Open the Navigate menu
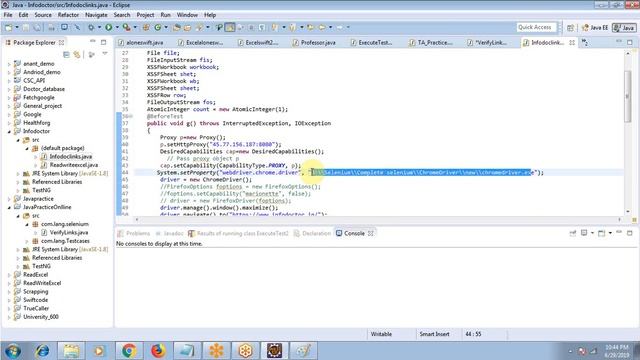The height and width of the screenshot is (360, 640). click(96, 15)
